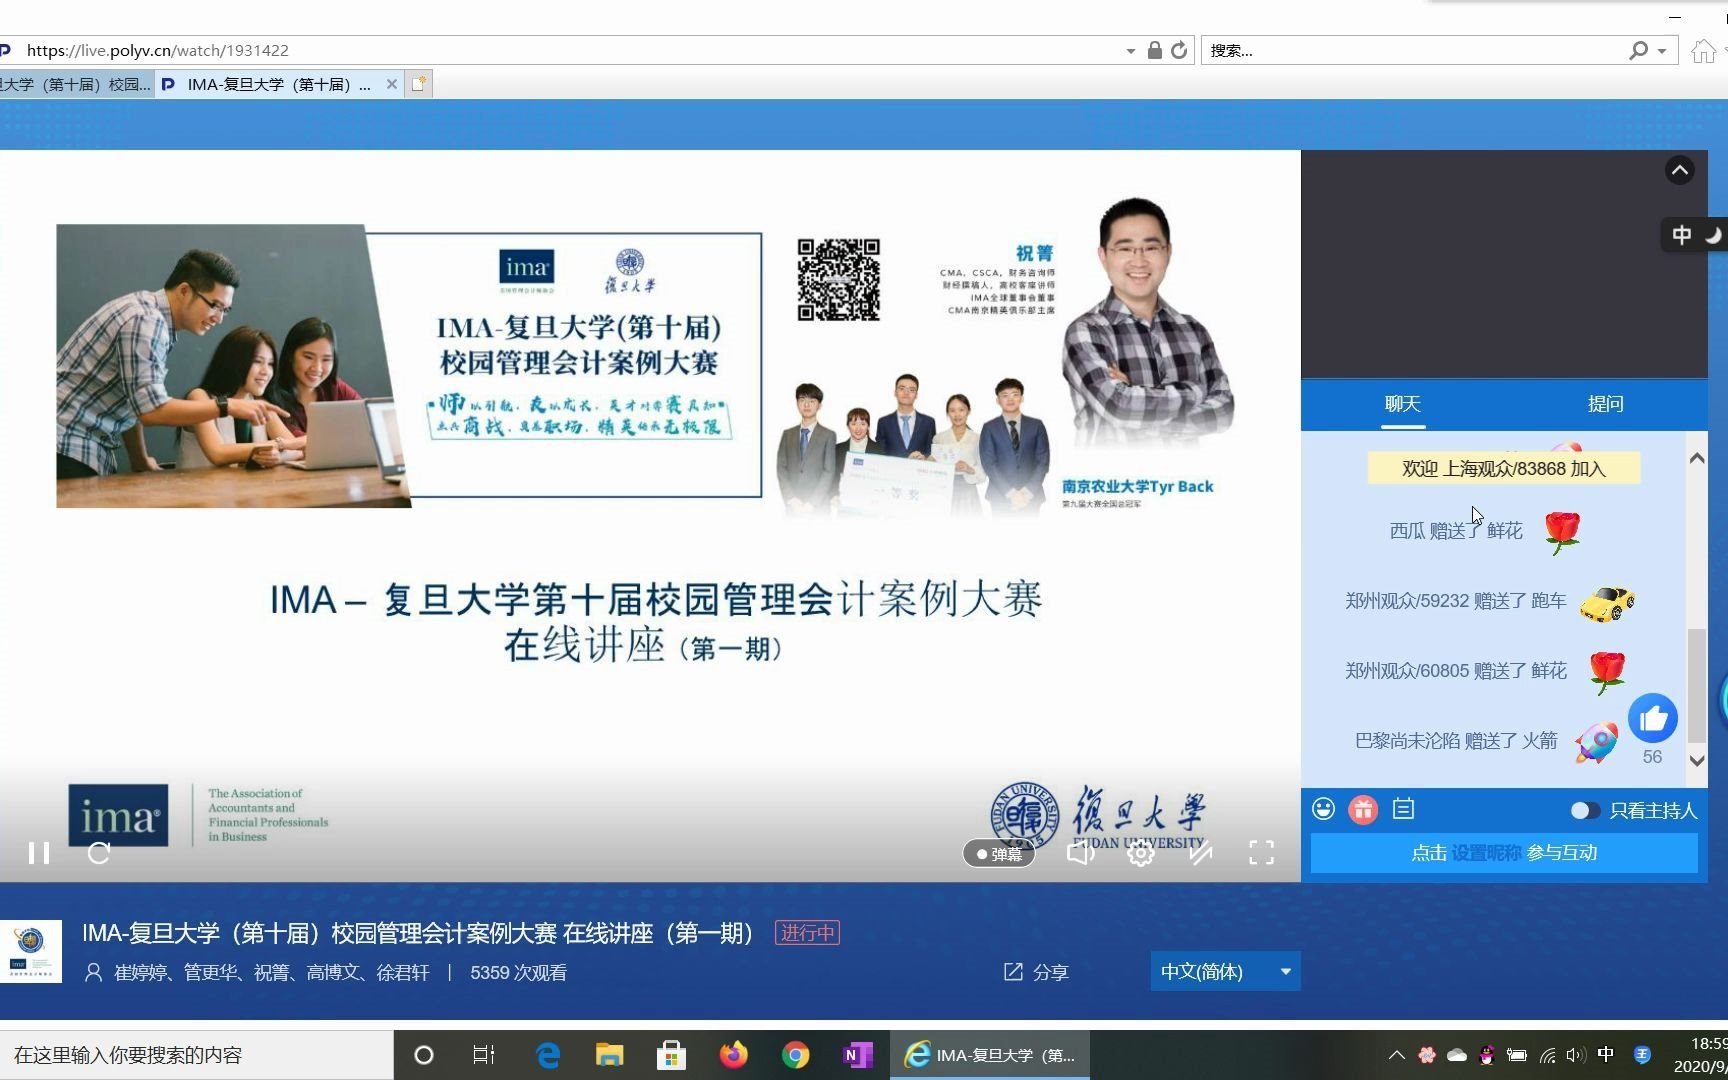Click the magnifier search icon

pyautogui.click(x=1638, y=50)
